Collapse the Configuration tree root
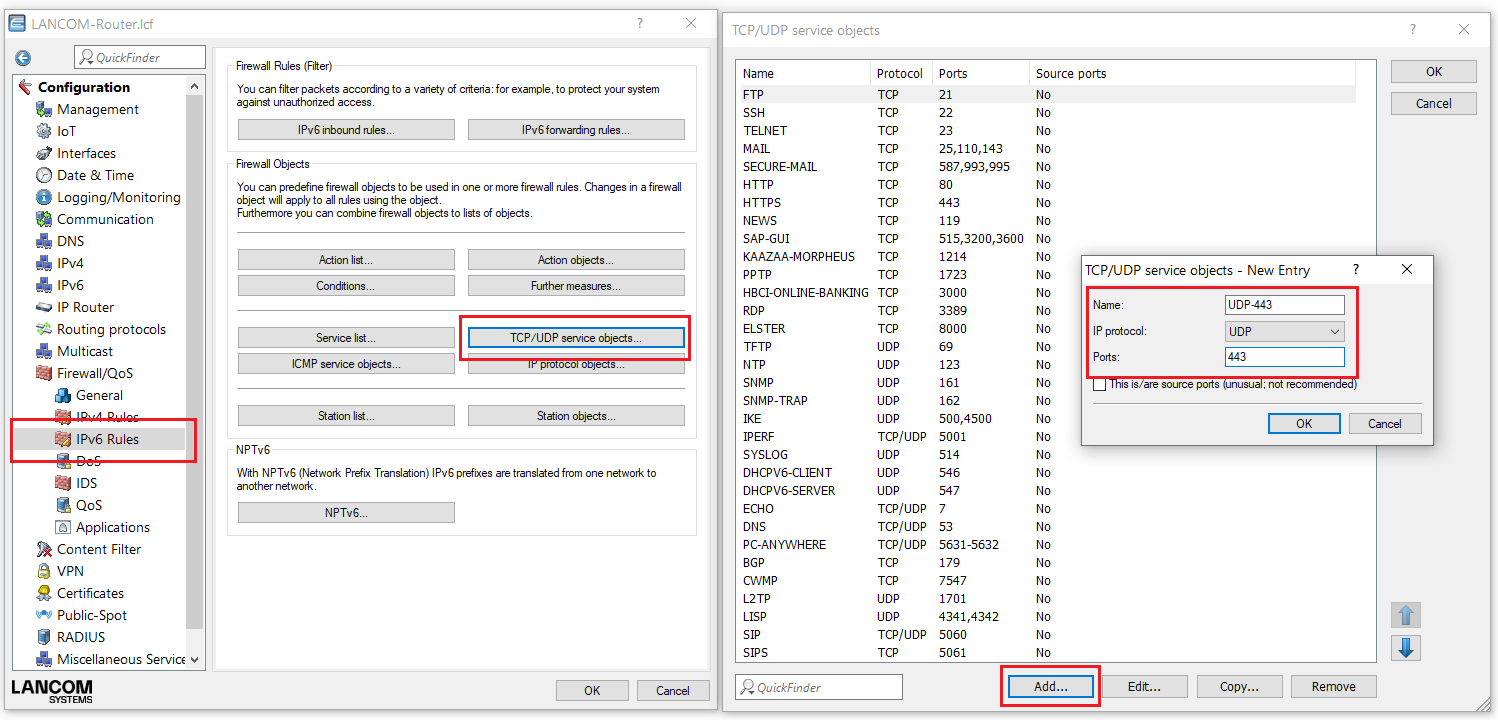The width and height of the screenshot is (1498, 720). coord(25,87)
